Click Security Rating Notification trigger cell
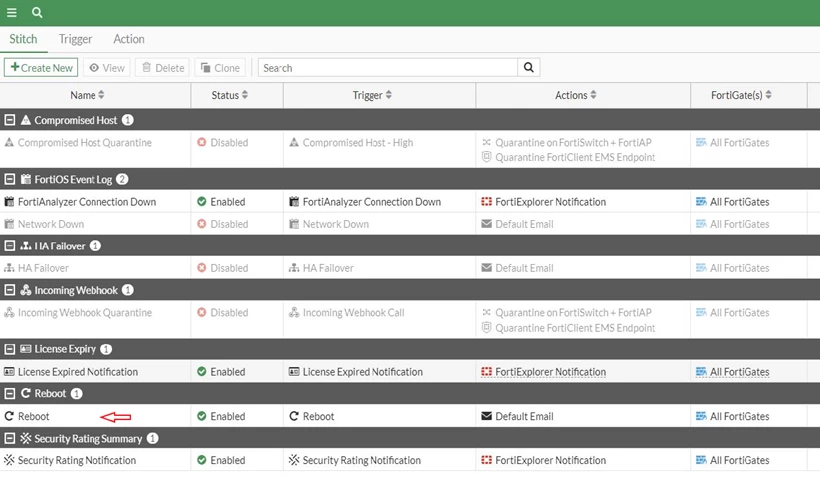The width and height of the screenshot is (820, 480). (x=361, y=460)
